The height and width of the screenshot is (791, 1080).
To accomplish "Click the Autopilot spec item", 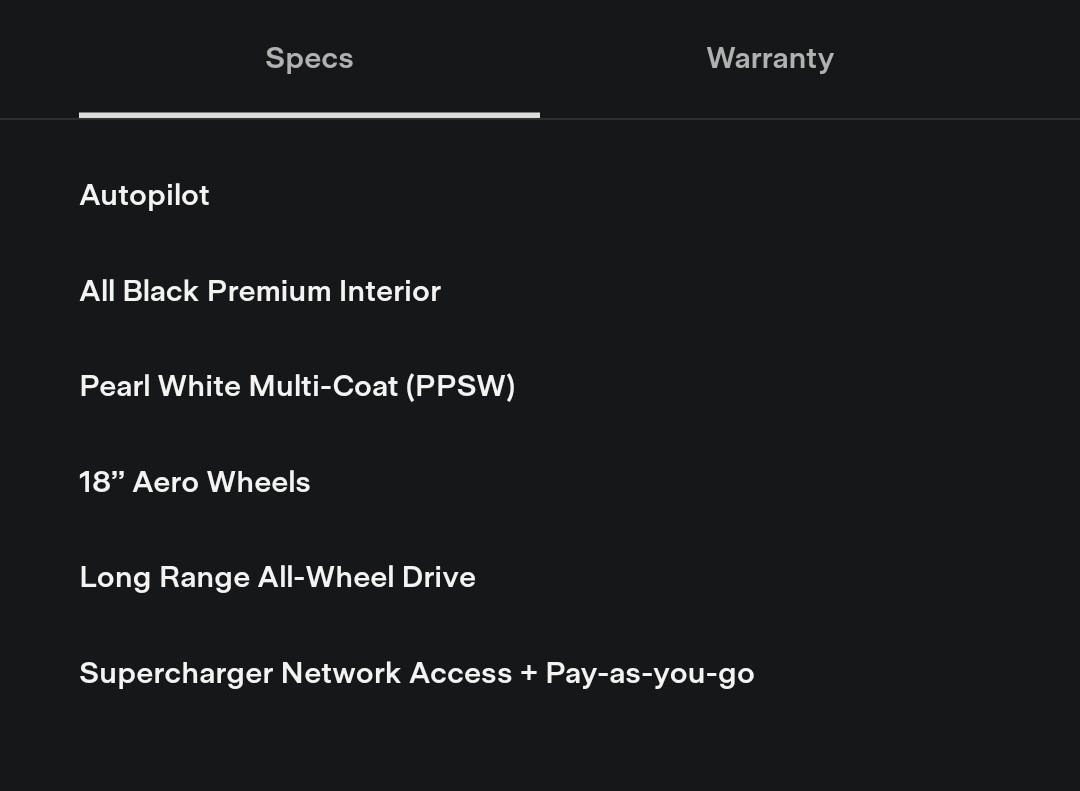I will pyautogui.click(x=144, y=195).
